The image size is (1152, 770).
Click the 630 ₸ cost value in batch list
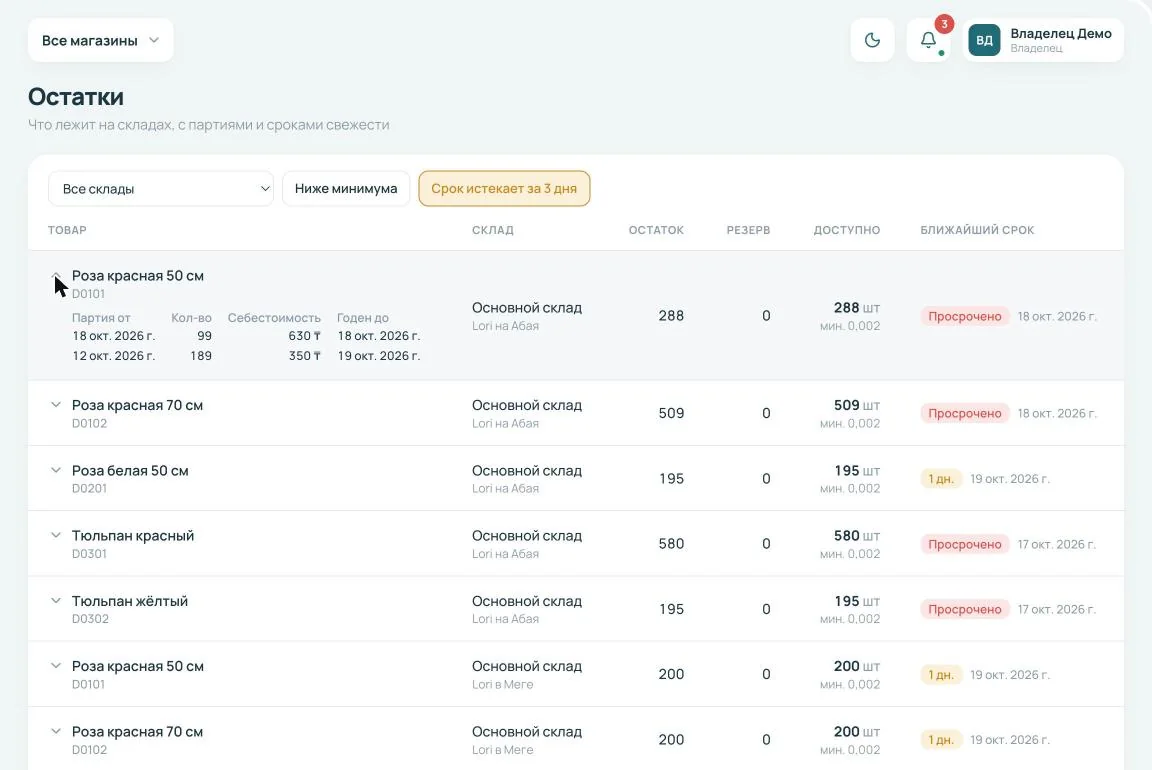(305, 336)
